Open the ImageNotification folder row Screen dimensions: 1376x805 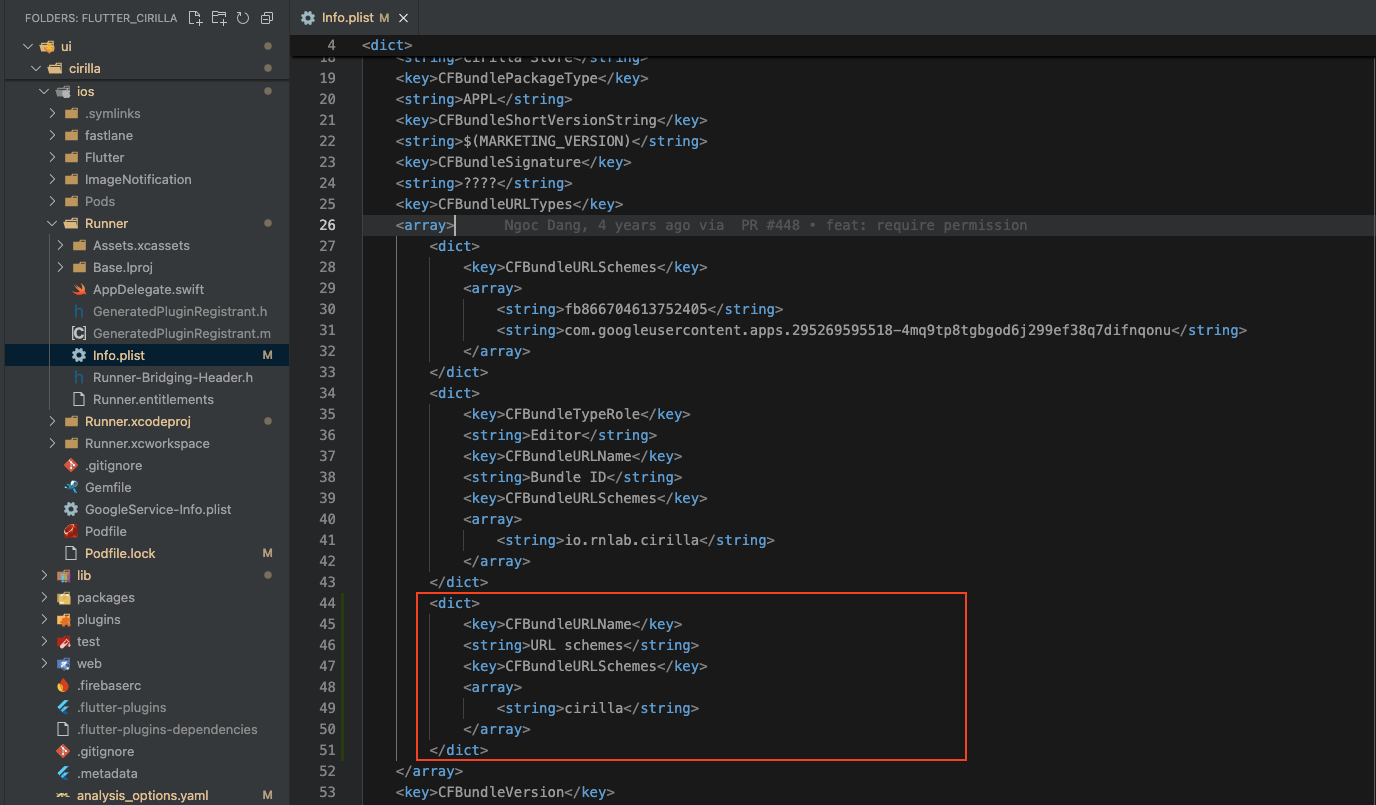pos(146,179)
